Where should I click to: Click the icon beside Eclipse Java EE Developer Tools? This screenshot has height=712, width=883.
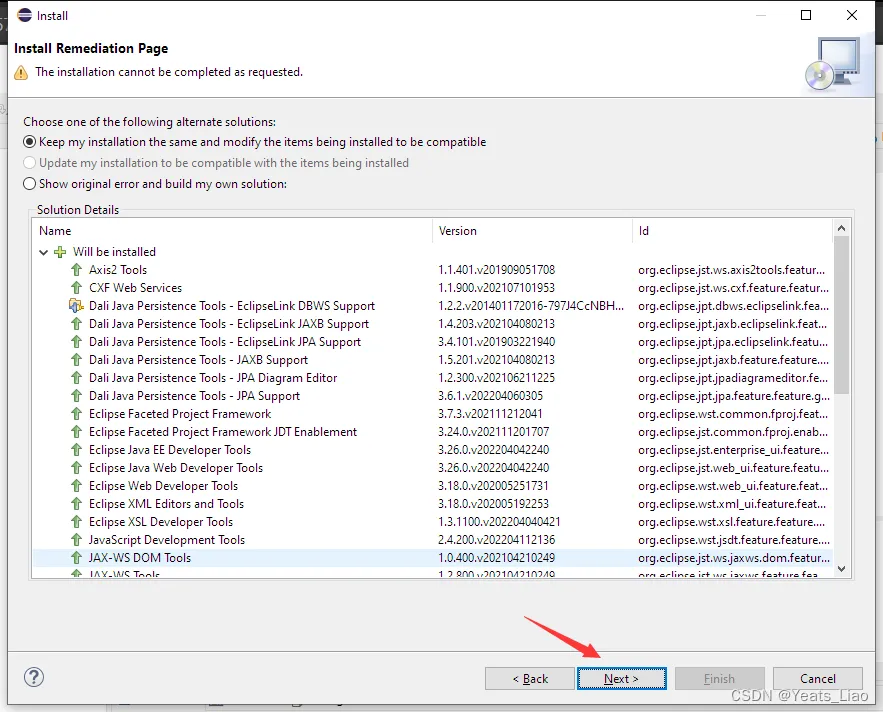[x=76, y=450]
